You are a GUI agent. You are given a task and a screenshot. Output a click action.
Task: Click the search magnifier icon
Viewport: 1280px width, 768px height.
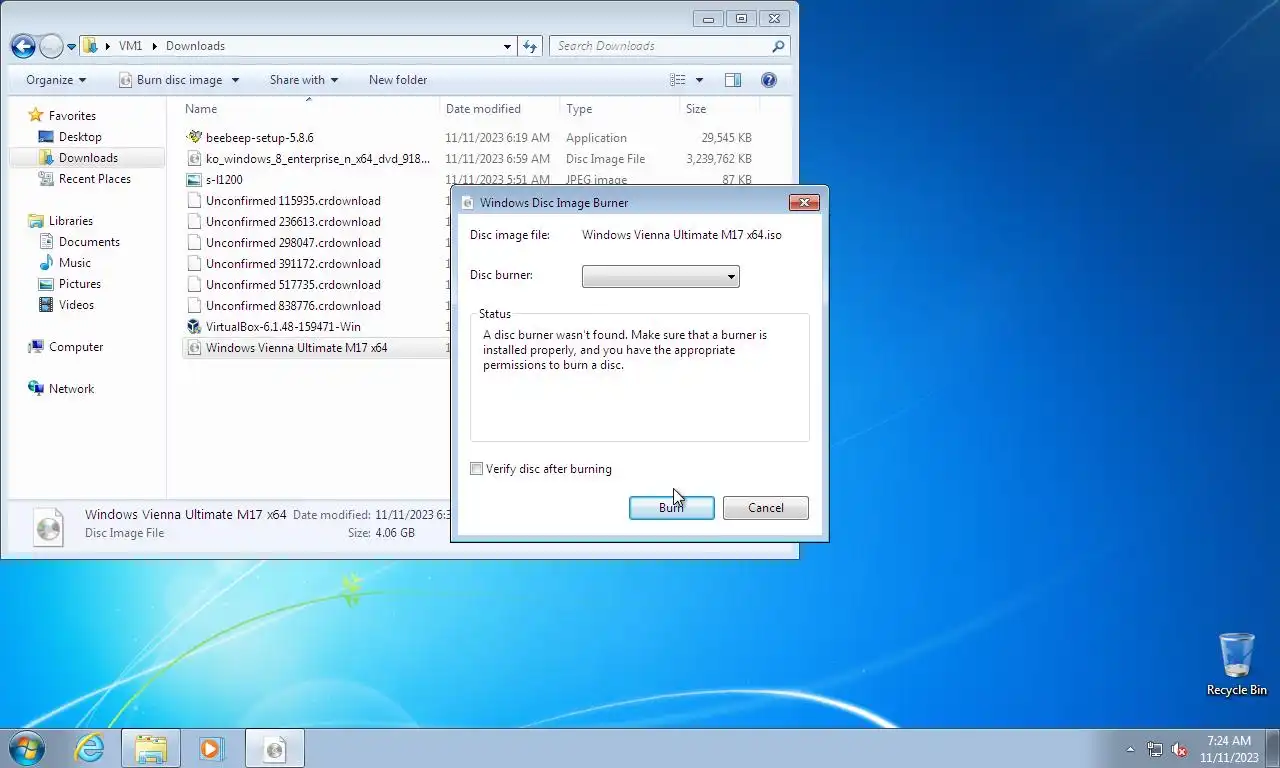tap(779, 46)
